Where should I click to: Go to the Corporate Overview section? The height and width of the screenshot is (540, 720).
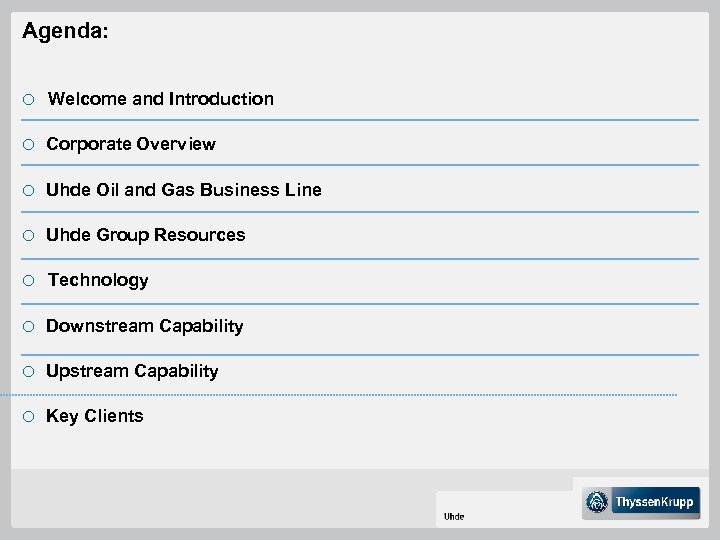[130, 144]
